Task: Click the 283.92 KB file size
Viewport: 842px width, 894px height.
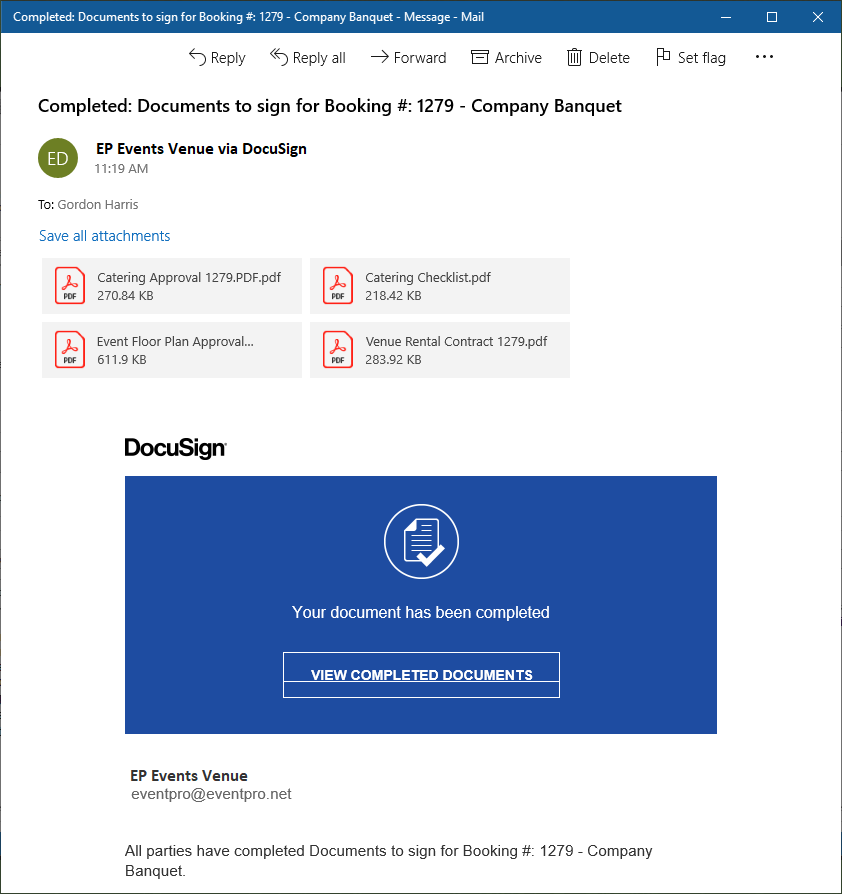Action: tap(393, 360)
